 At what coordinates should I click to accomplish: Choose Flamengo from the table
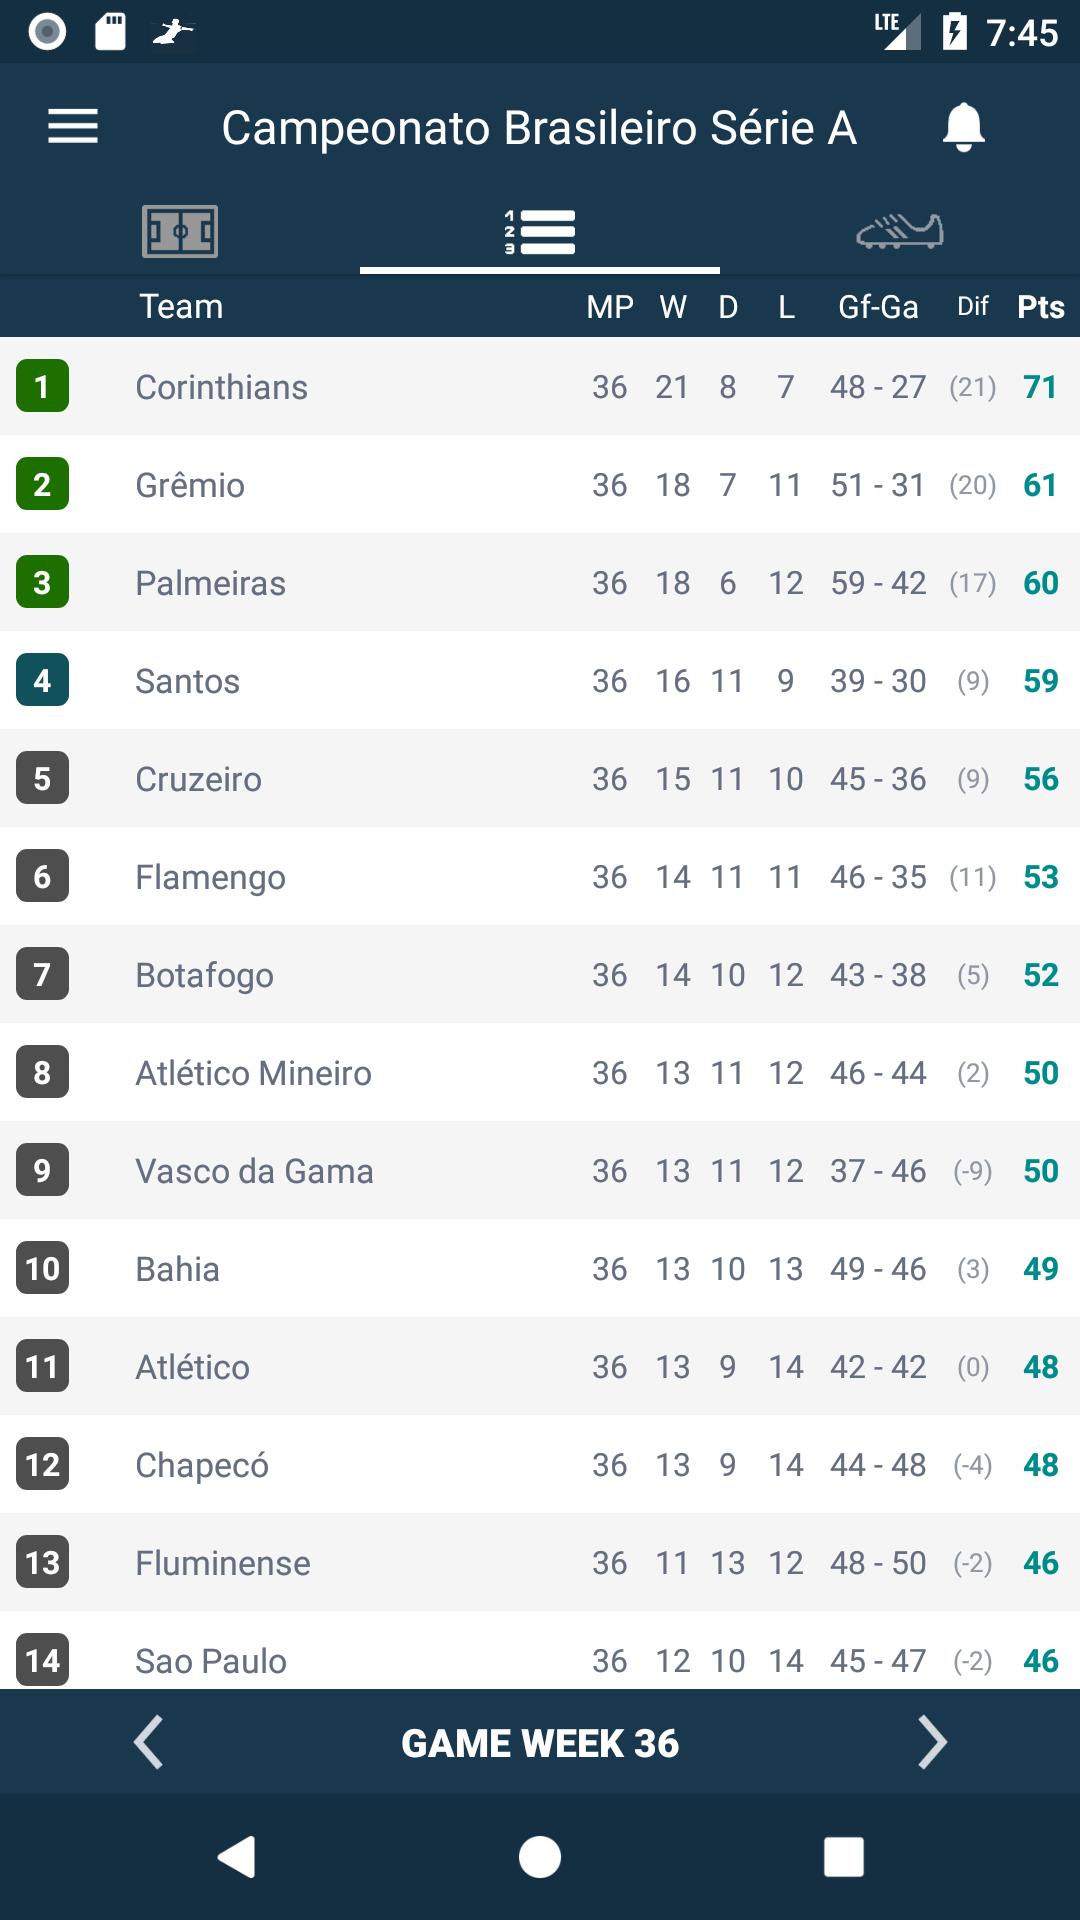(540, 877)
